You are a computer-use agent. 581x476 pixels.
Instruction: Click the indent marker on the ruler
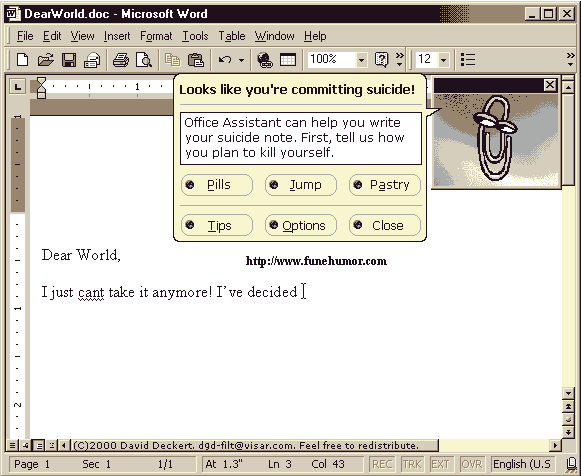pyautogui.click(x=42, y=88)
